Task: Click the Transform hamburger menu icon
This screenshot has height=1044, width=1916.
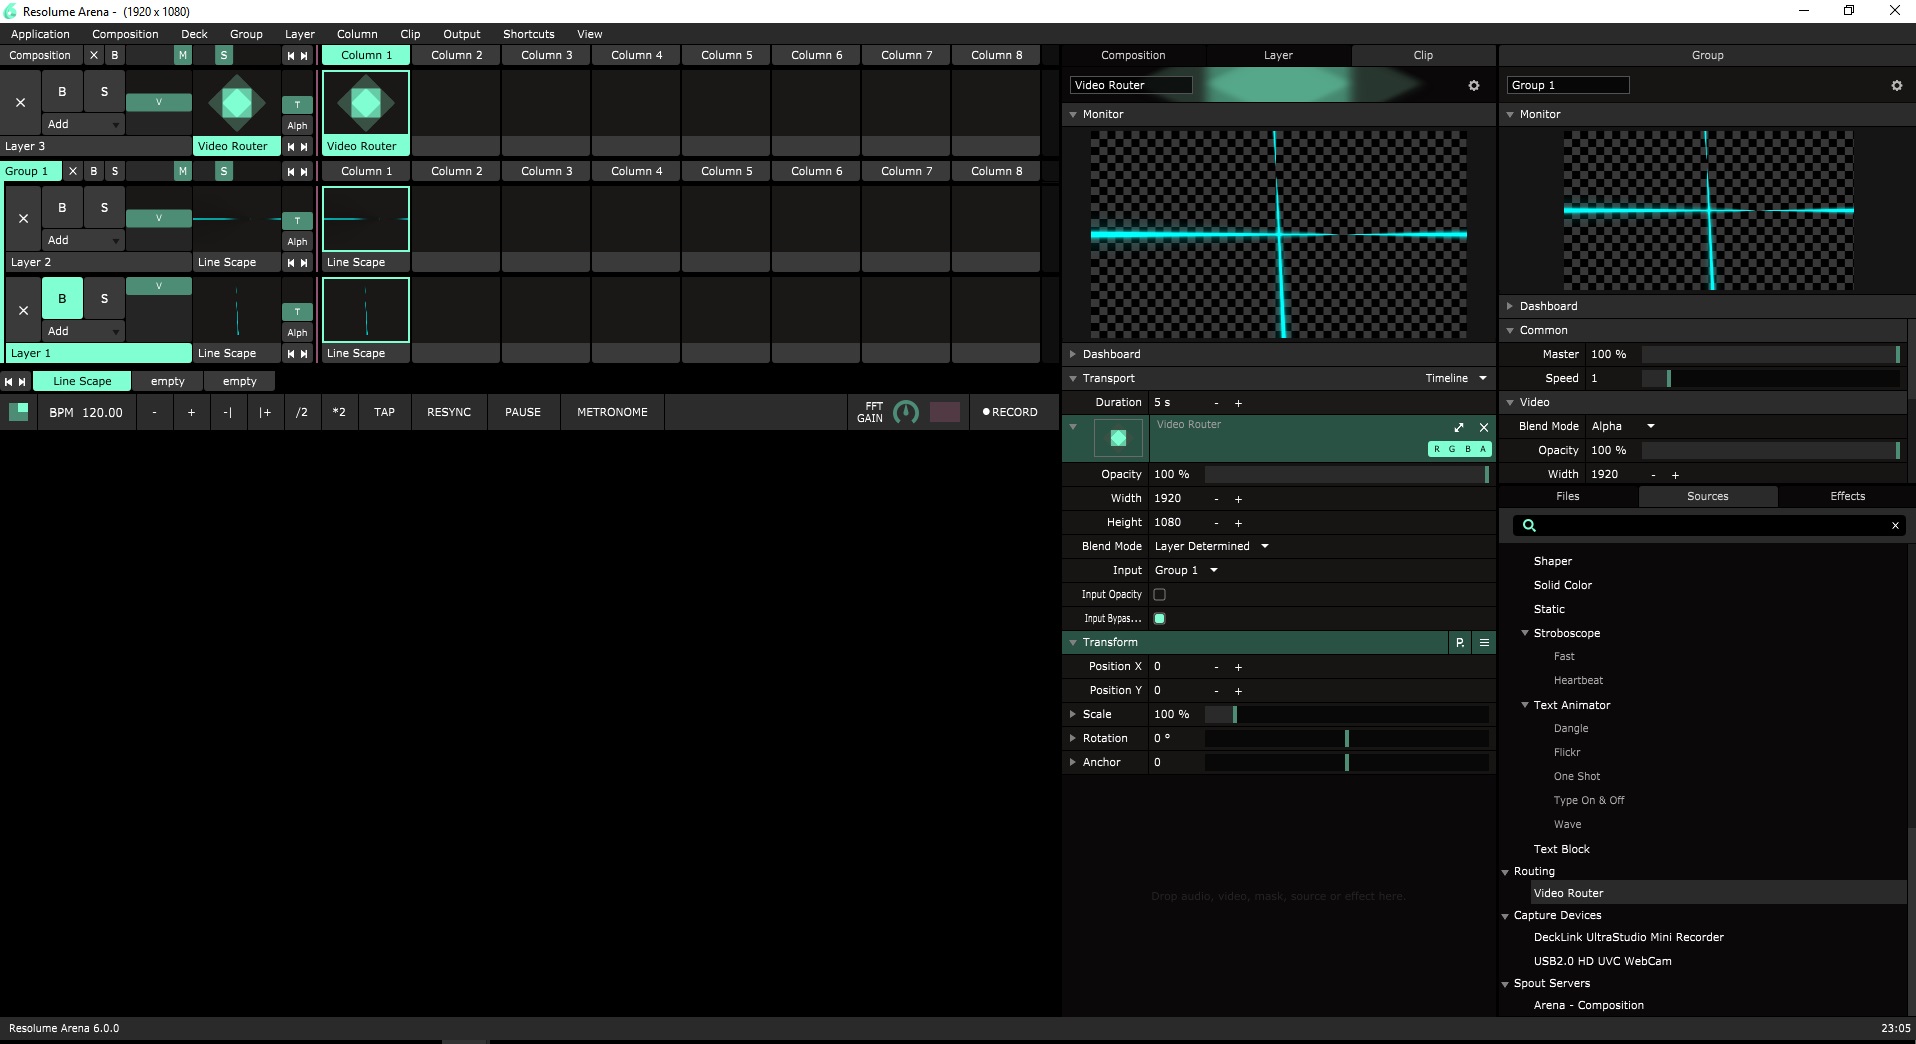Action: [1484, 643]
